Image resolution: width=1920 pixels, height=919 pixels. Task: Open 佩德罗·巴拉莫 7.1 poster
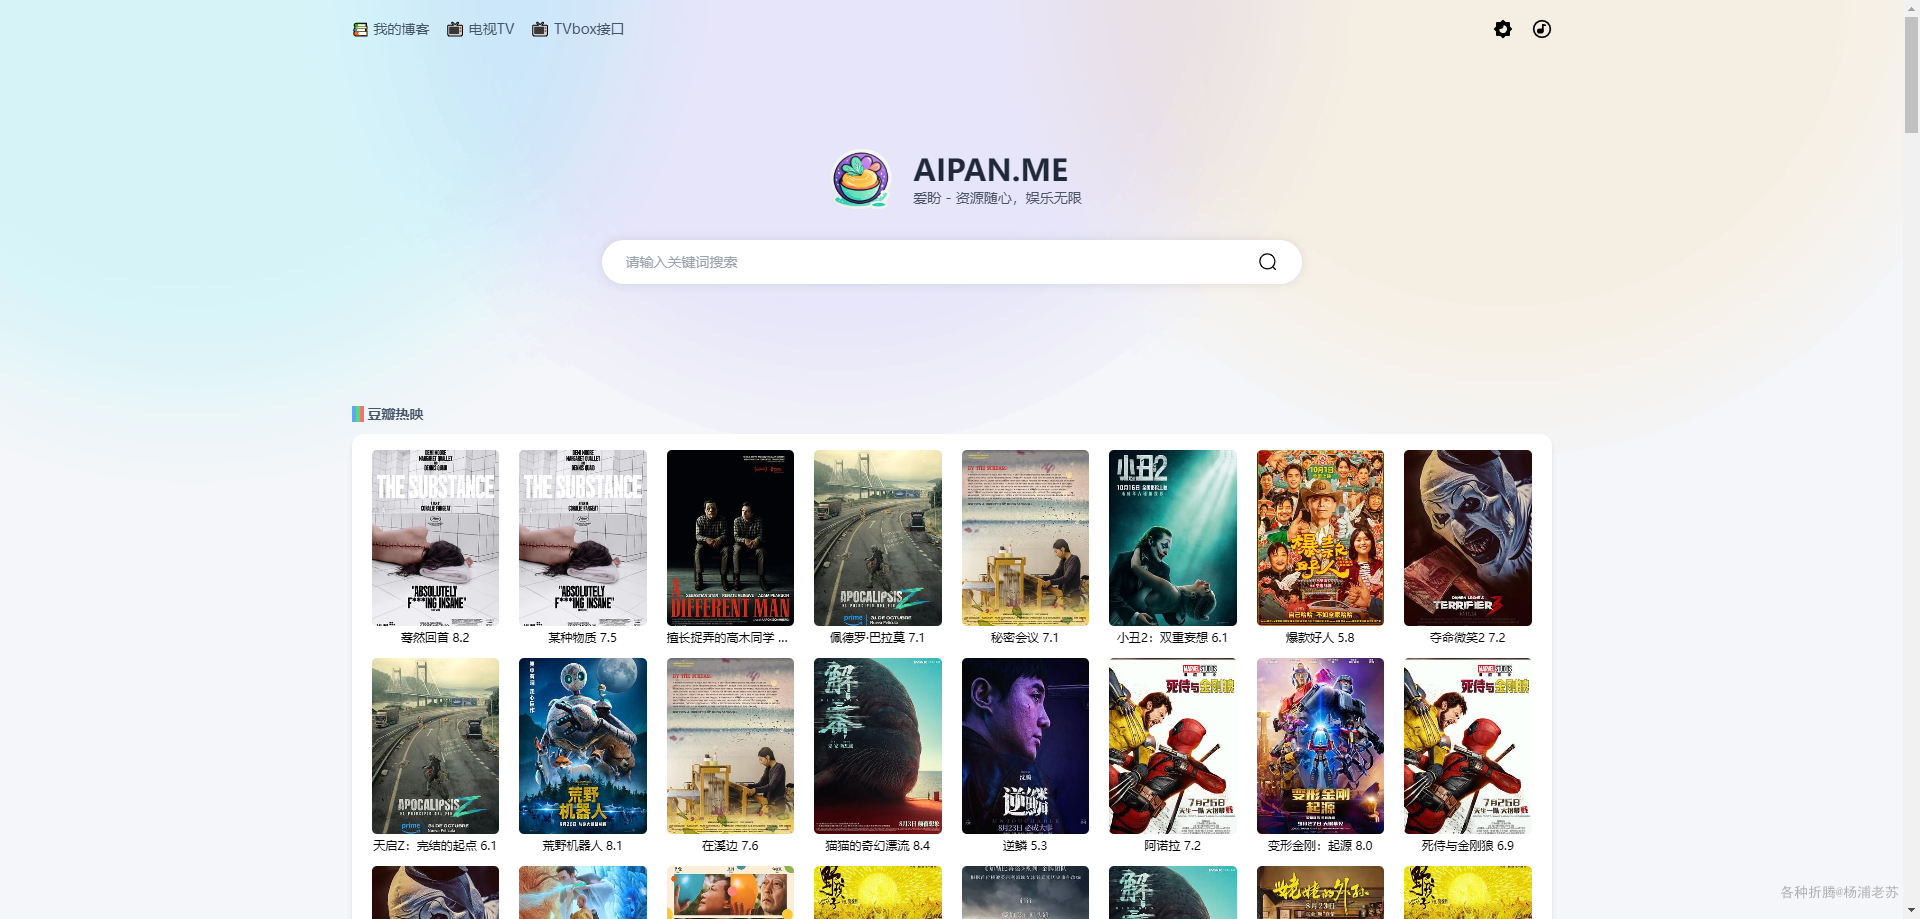[x=878, y=538]
